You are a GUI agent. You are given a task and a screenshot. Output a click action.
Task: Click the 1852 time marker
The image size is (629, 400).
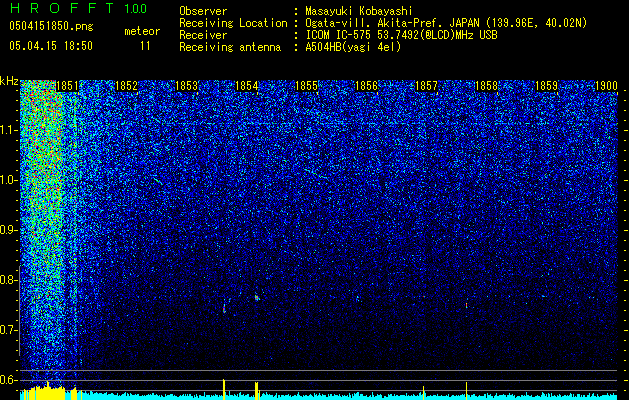pos(126,86)
